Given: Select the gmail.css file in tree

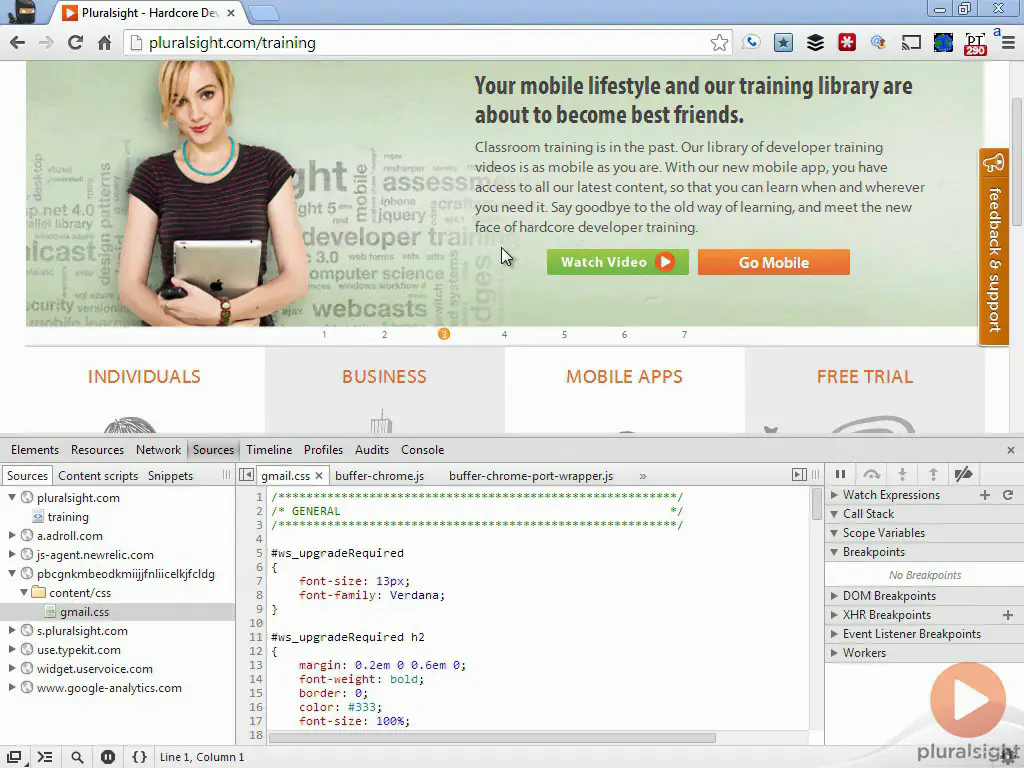Looking at the screenshot, I should [84, 612].
